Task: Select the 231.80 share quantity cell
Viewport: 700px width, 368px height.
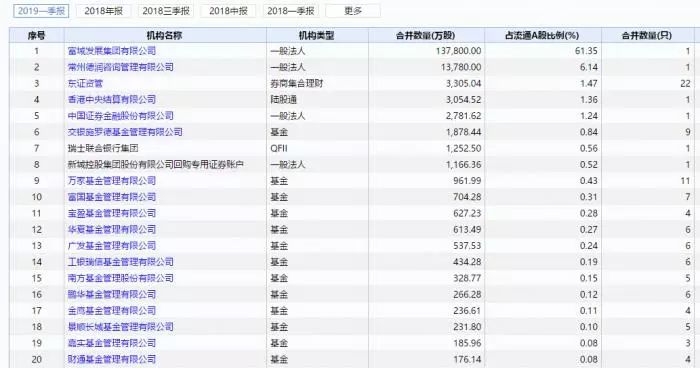Action: pyautogui.click(x=467, y=327)
